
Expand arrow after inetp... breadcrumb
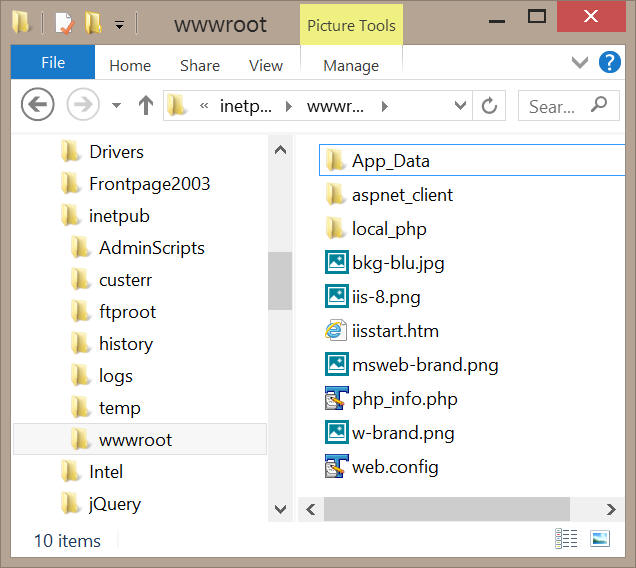(288, 107)
